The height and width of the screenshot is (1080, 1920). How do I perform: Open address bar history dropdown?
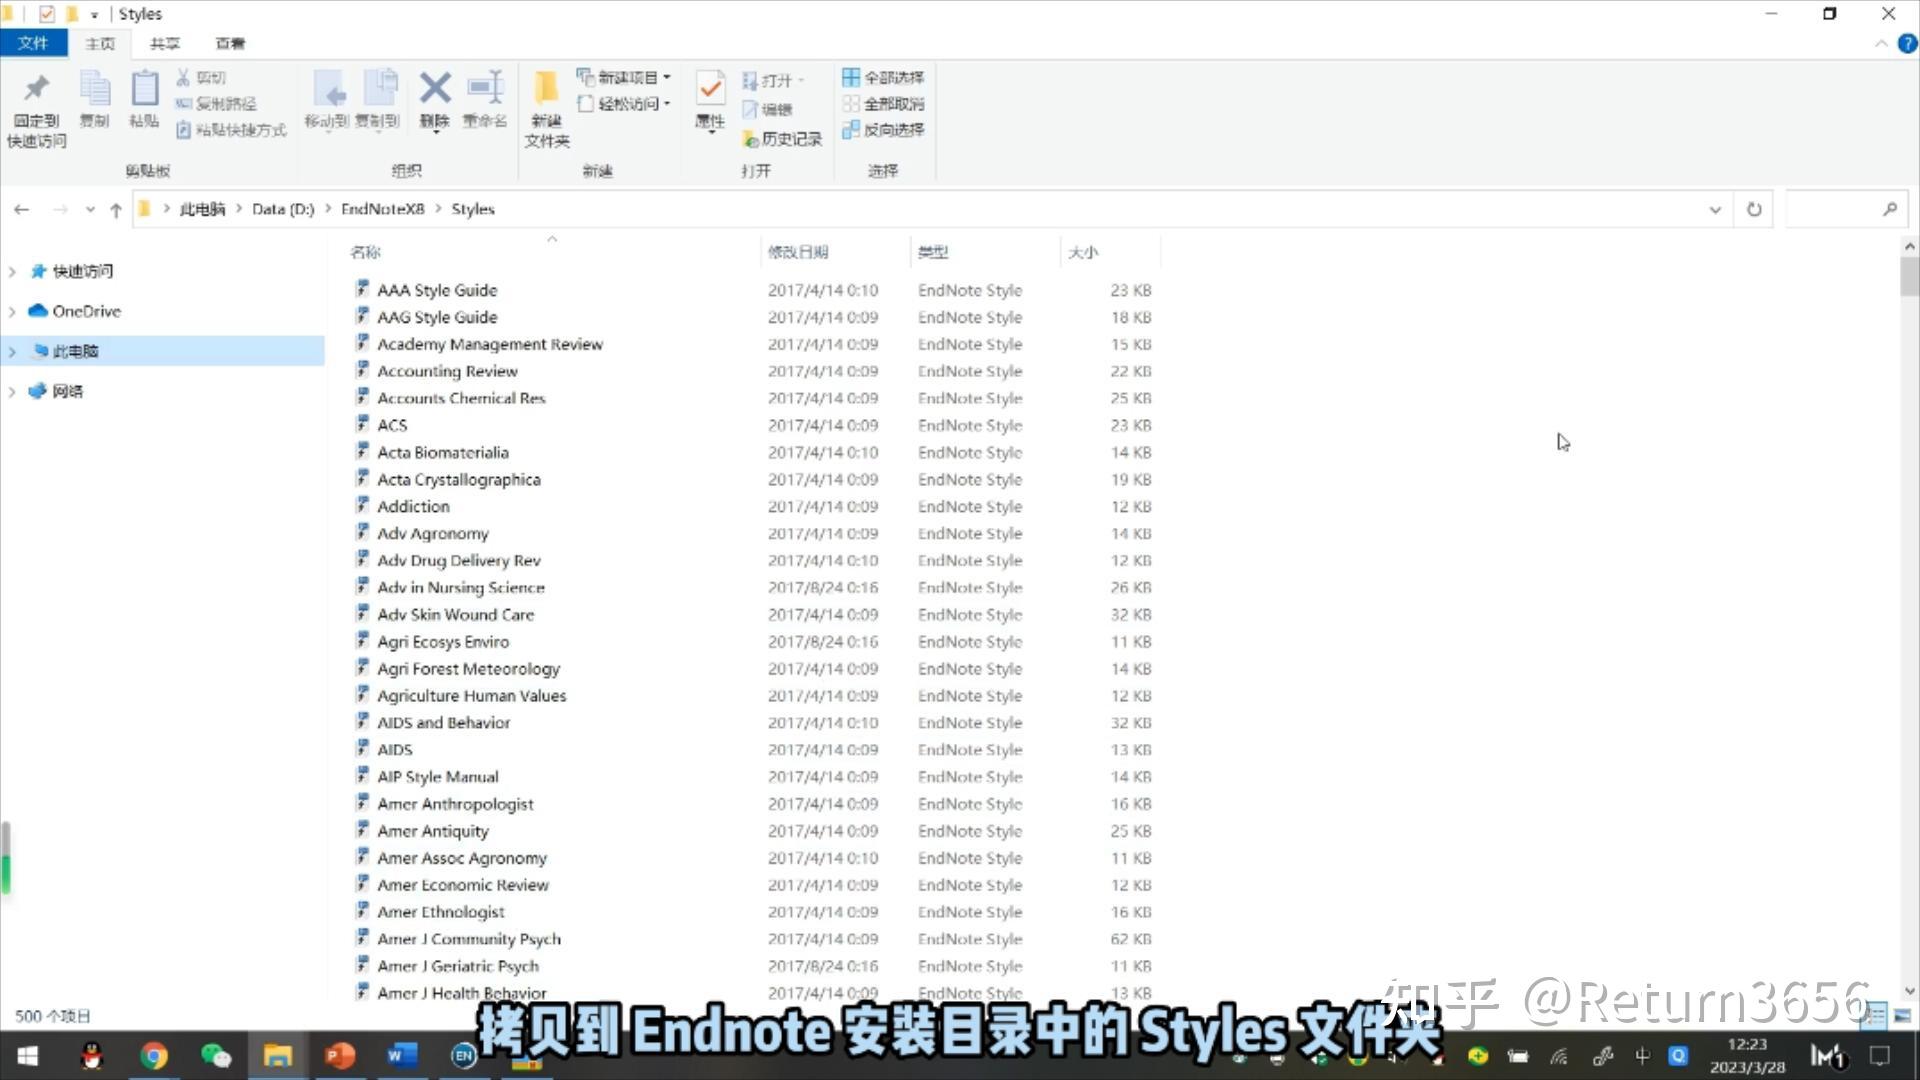click(1715, 209)
